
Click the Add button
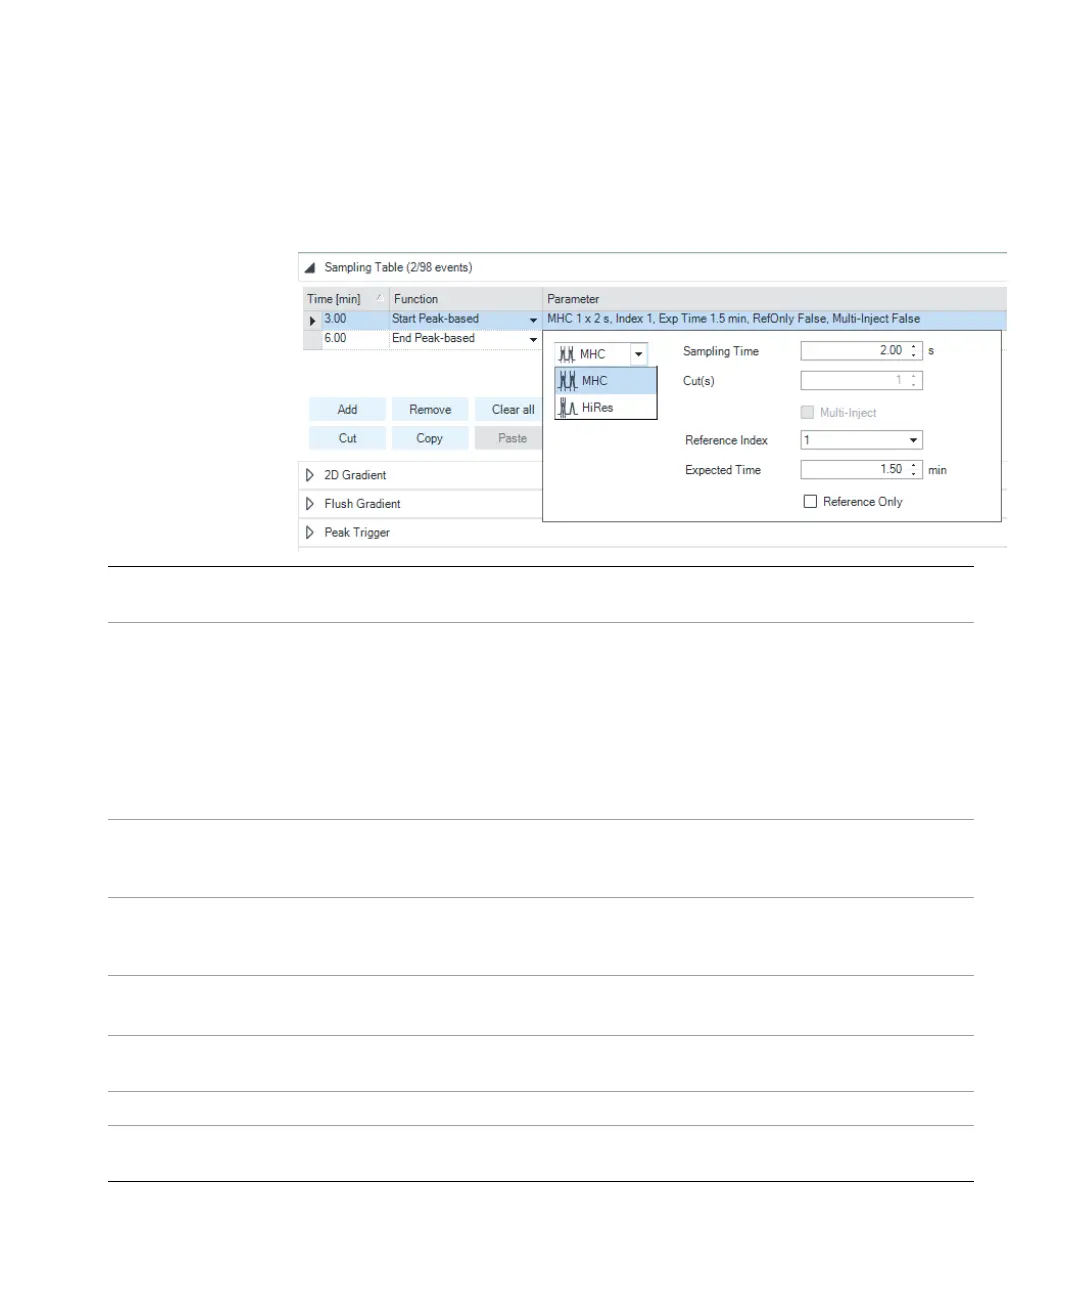pyautogui.click(x=347, y=410)
